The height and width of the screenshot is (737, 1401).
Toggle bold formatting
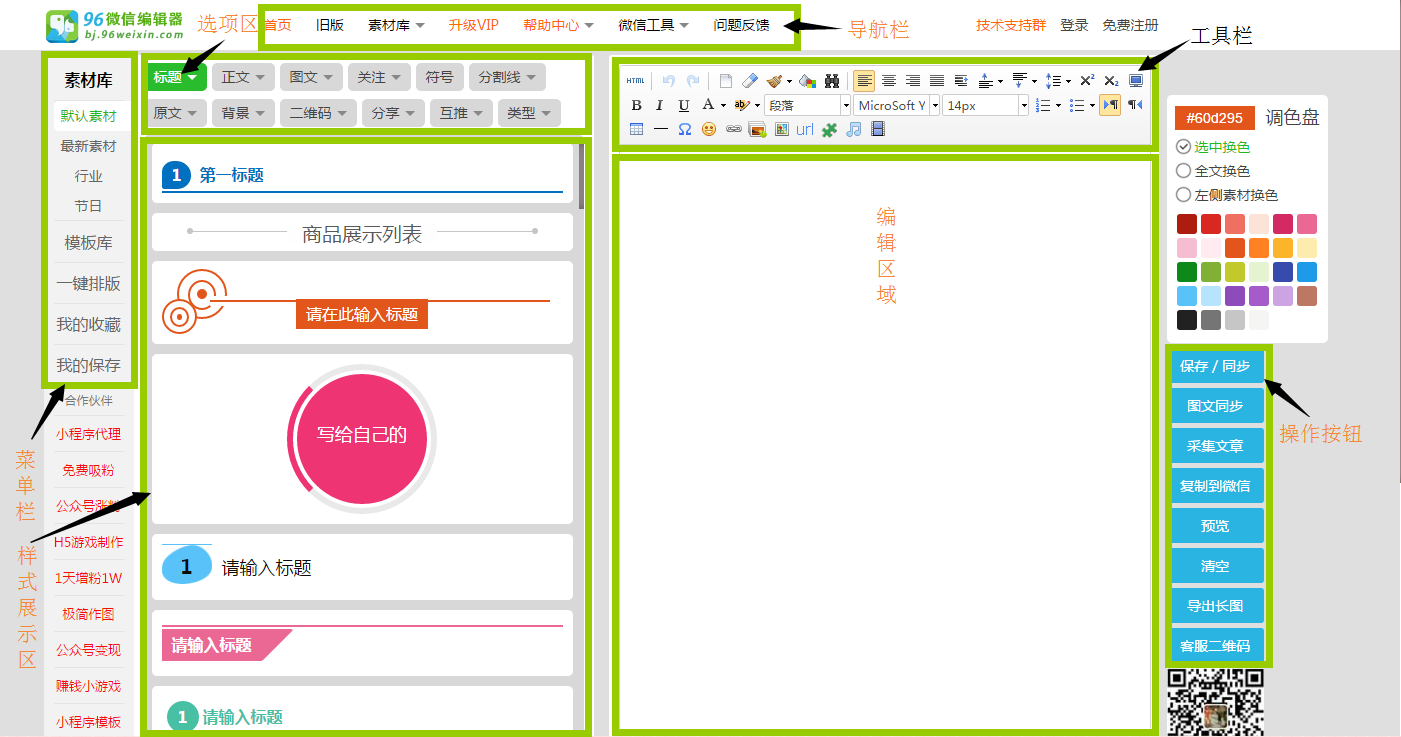pyautogui.click(x=636, y=105)
